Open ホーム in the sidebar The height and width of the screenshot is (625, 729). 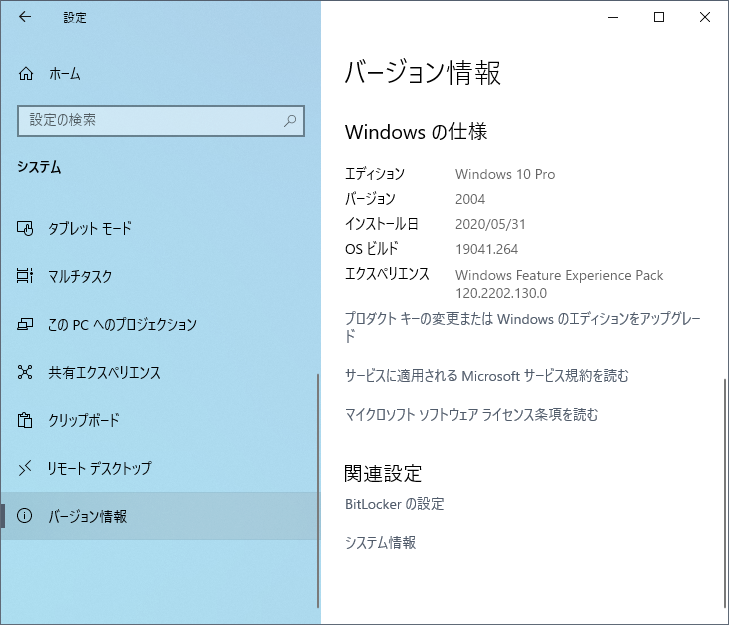coord(160,73)
